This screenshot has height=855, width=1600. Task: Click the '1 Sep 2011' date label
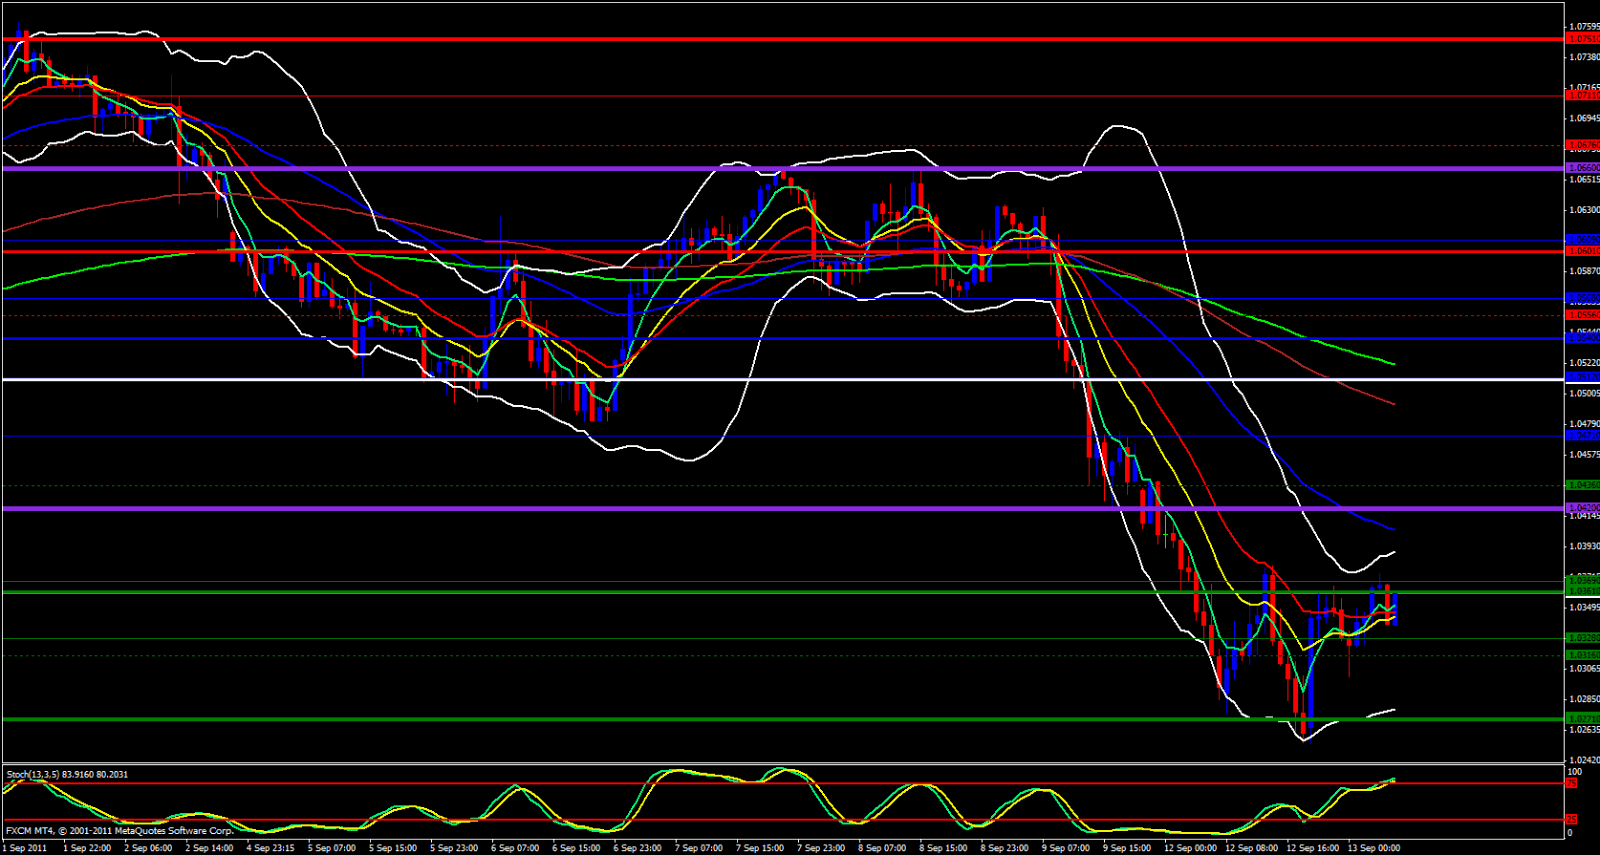[x=24, y=848]
